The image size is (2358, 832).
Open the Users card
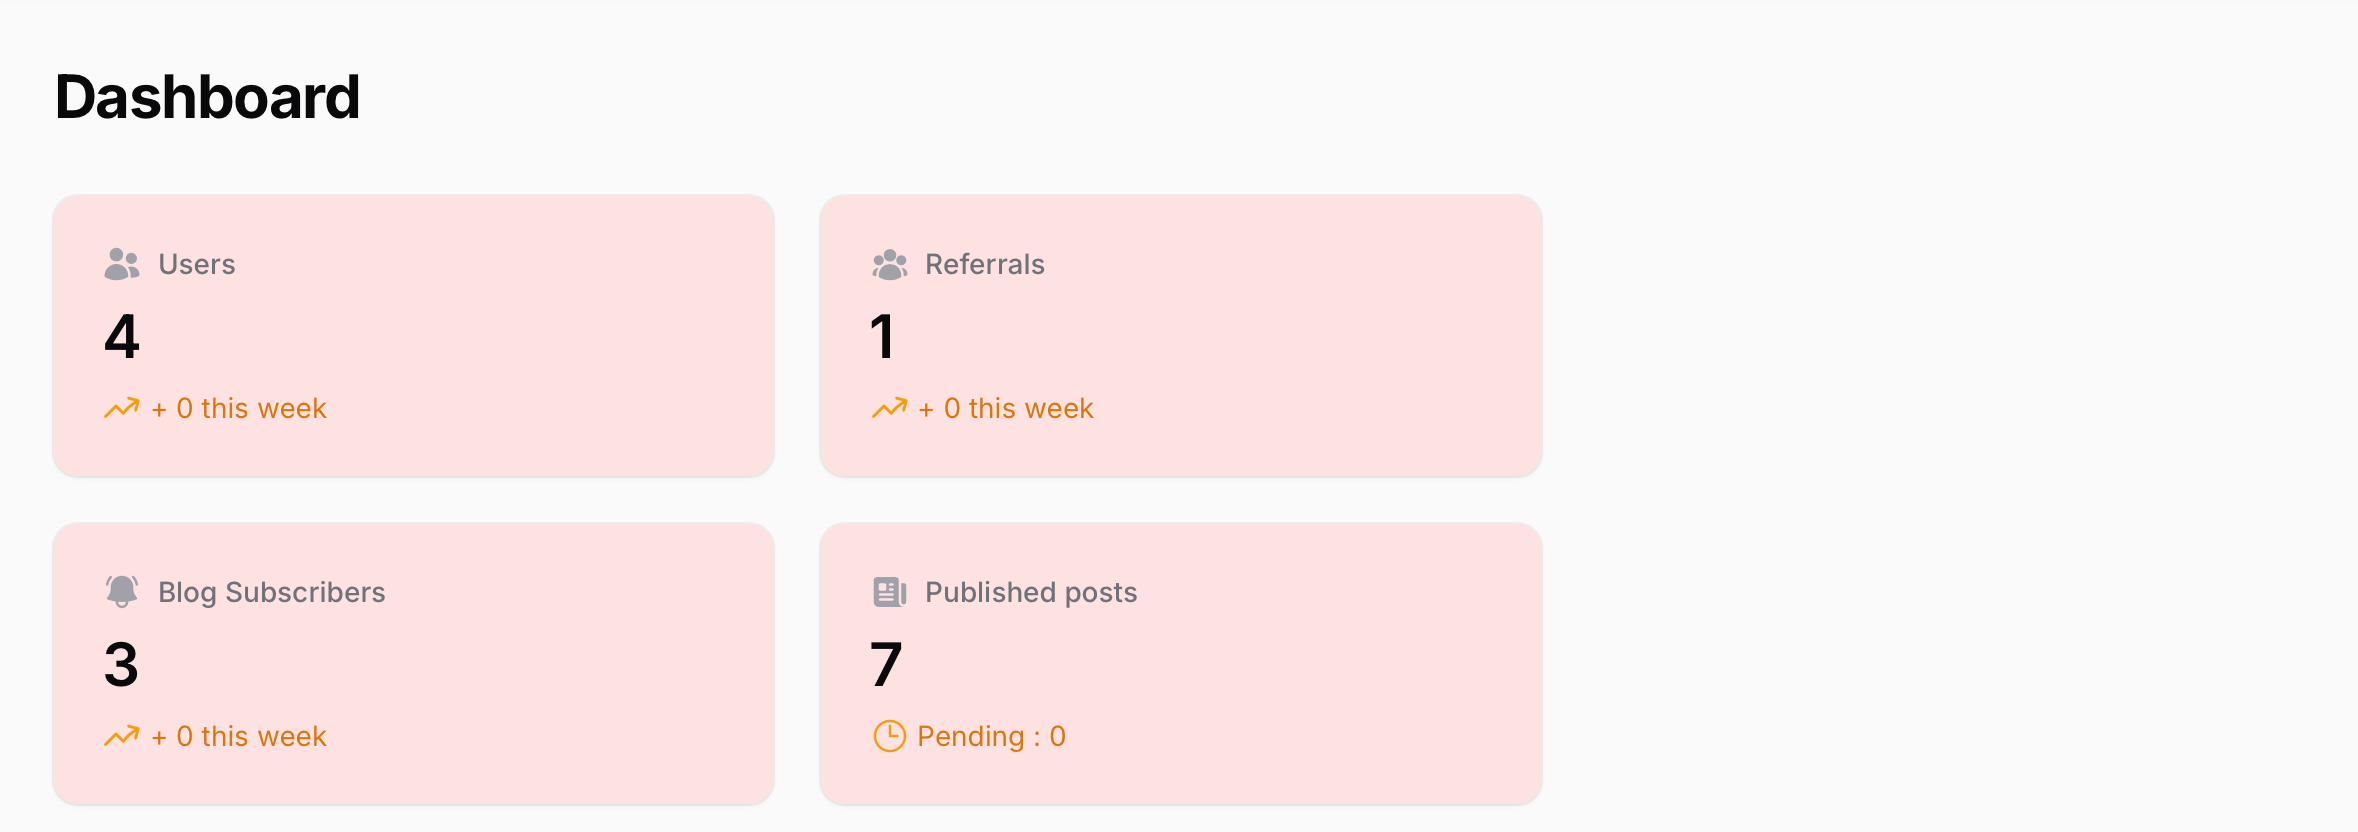[413, 335]
